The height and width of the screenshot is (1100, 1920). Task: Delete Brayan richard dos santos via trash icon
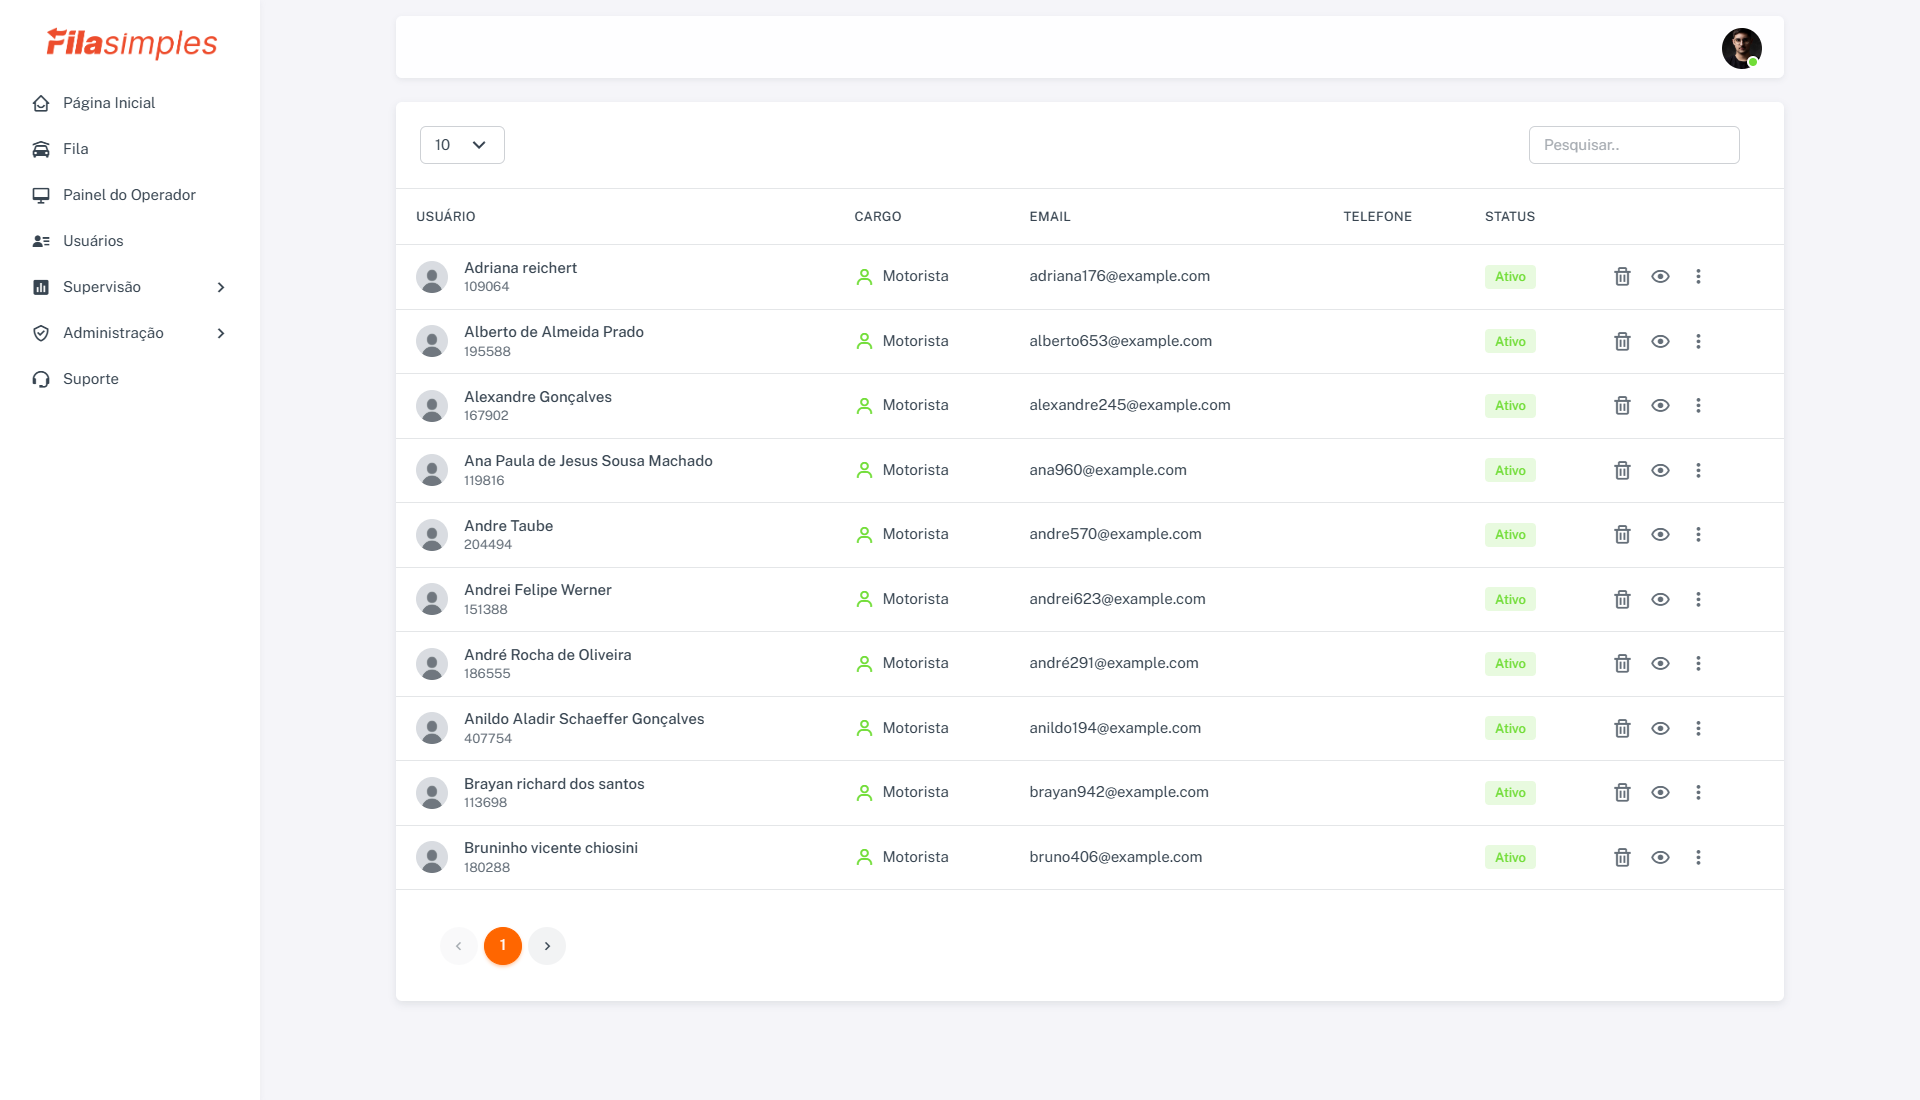click(x=1622, y=793)
